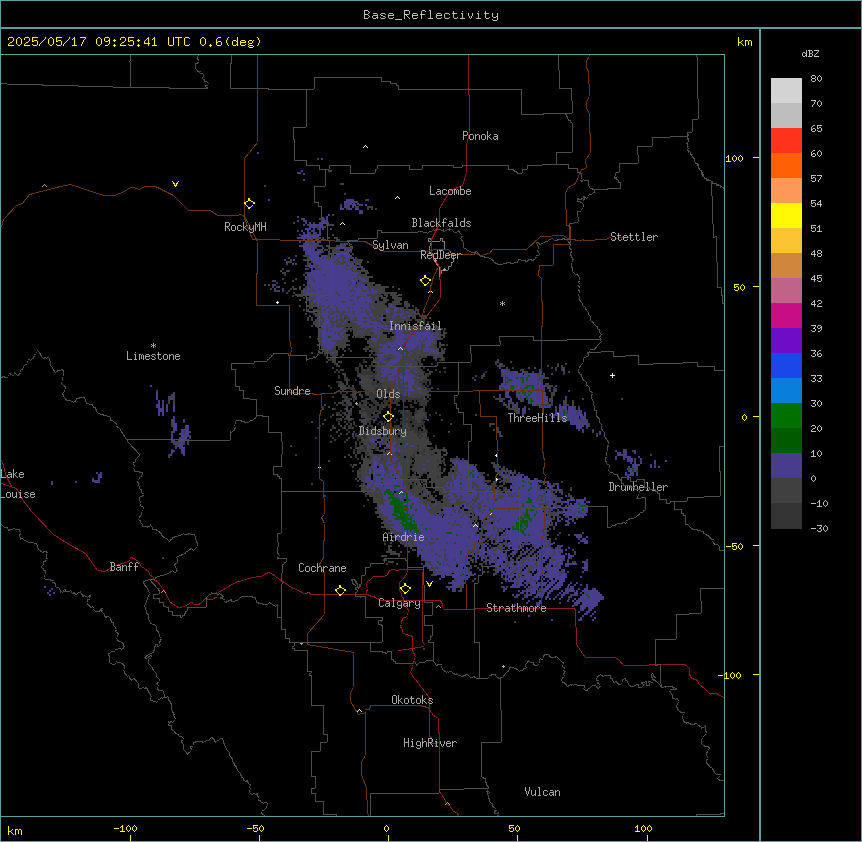This screenshot has height=842, width=862.
Task: Select the Didsbury label
Action: [x=383, y=431]
